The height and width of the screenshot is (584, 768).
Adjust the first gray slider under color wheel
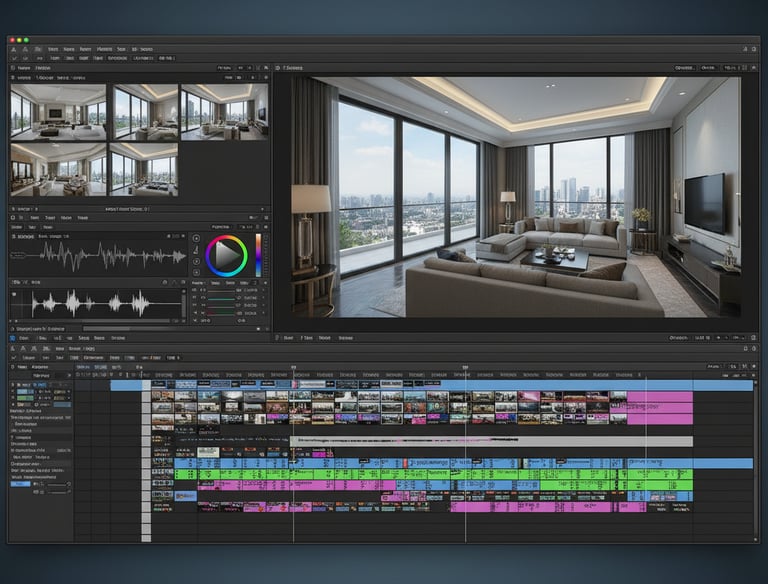[x=221, y=290]
